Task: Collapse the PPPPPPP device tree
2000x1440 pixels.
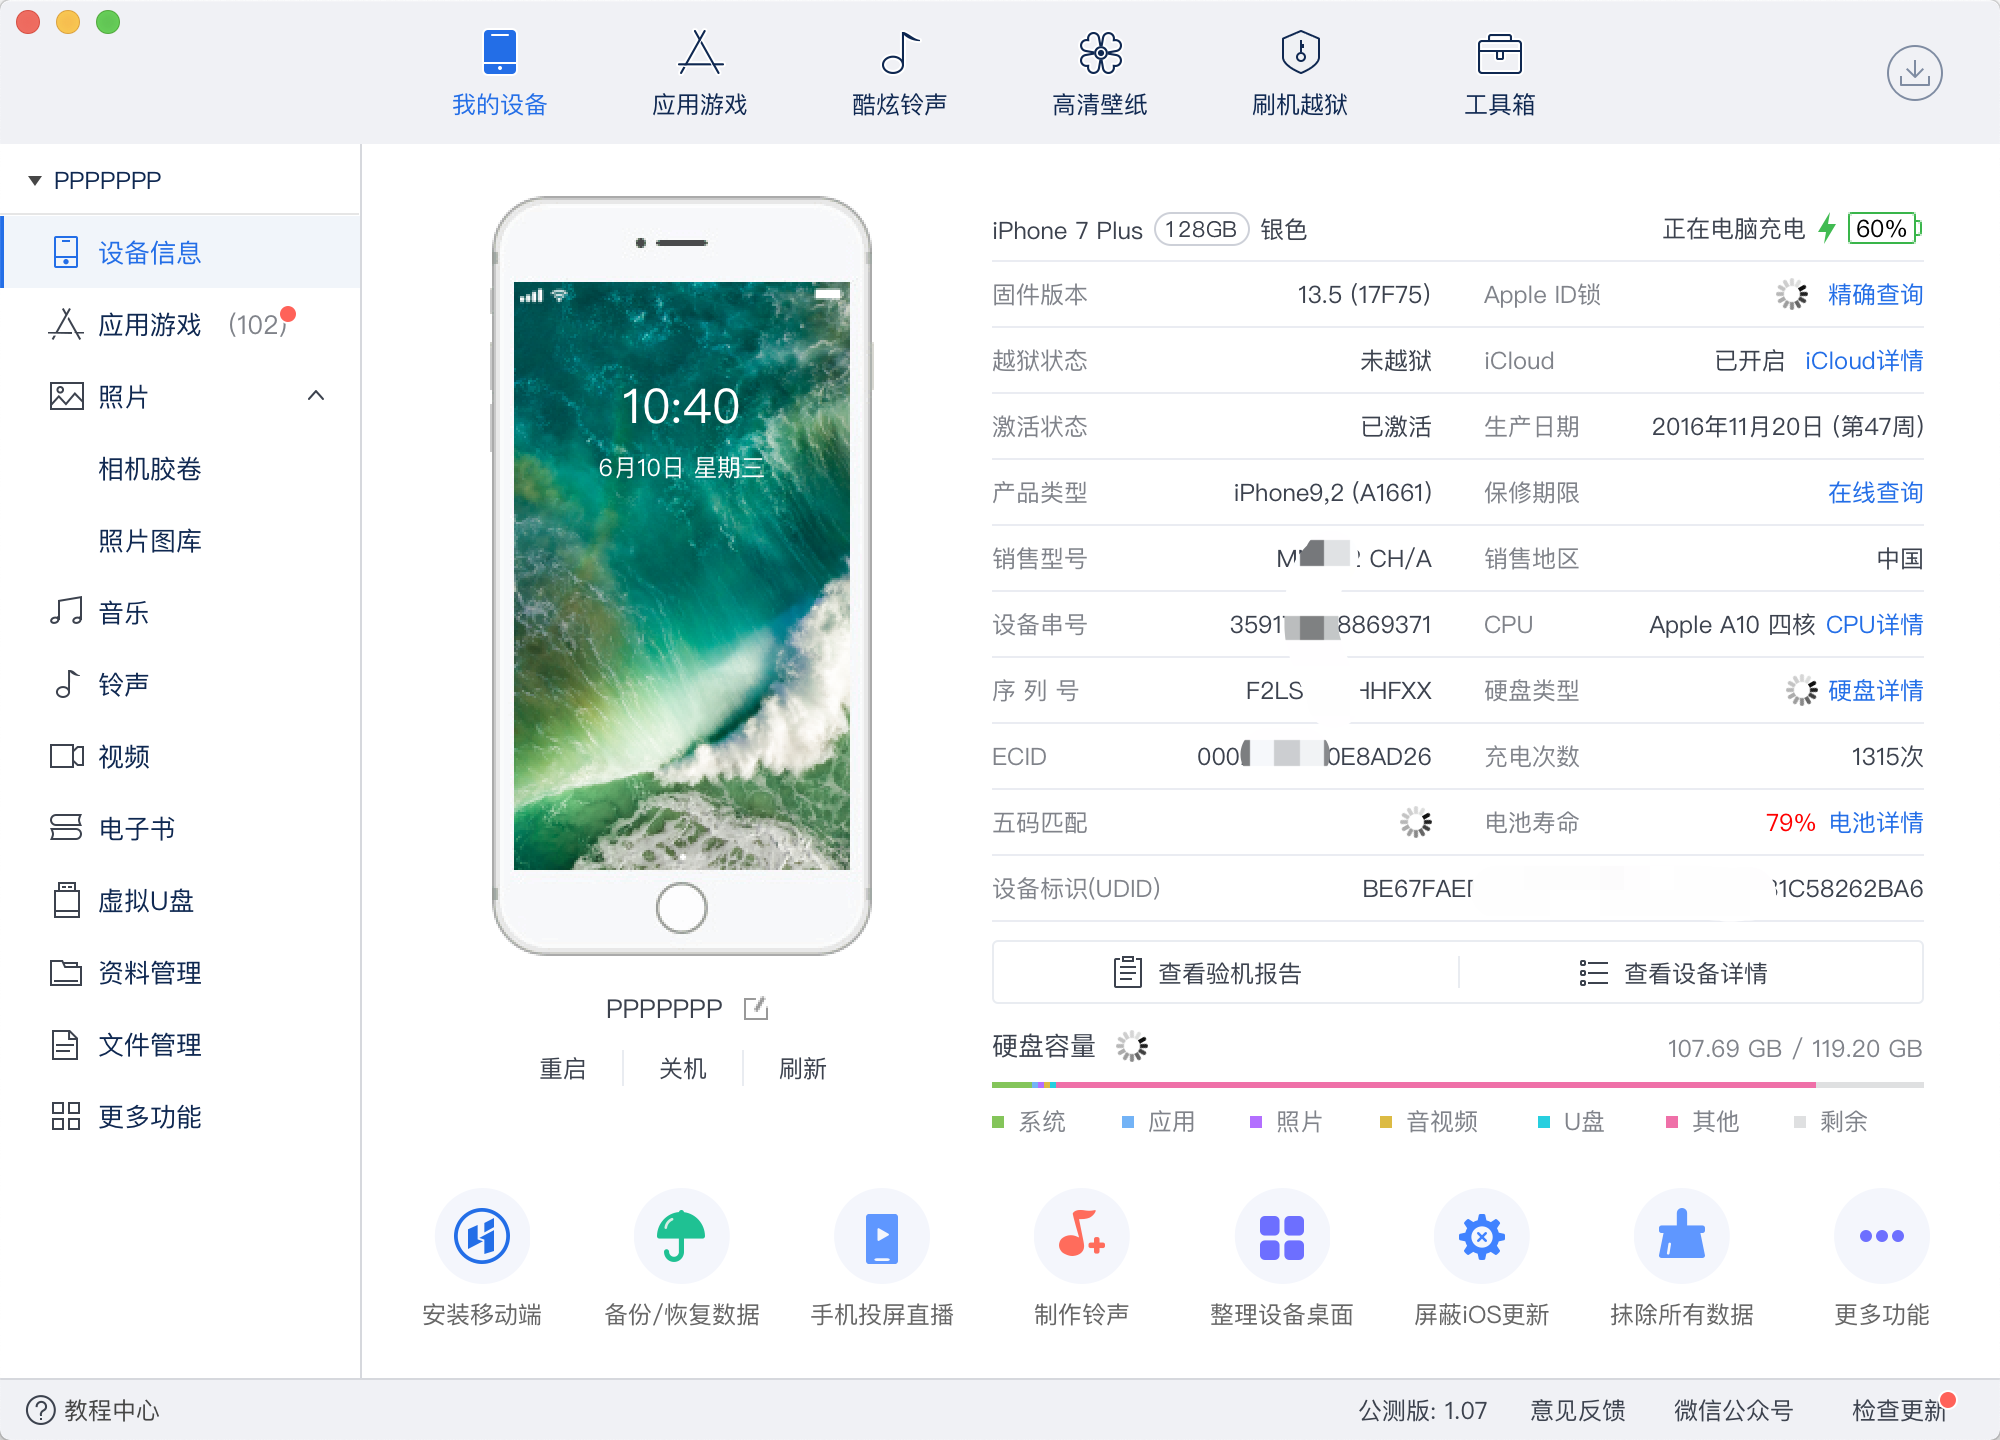Action: click(x=33, y=180)
